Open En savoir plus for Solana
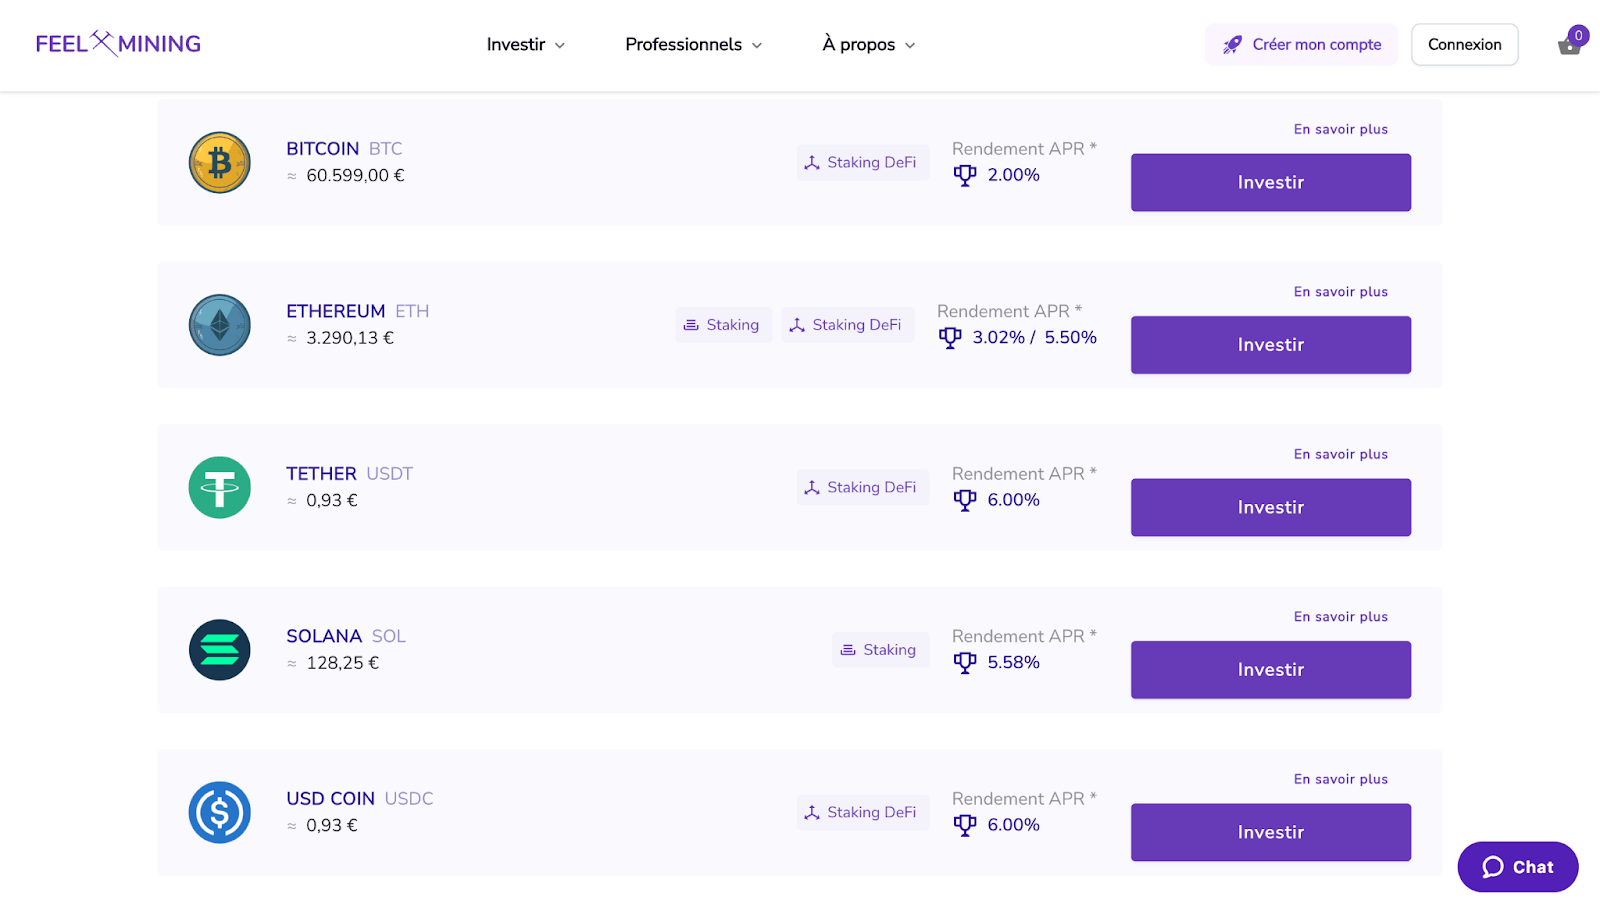The image size is (1600, 908). tap(1341, 617)
